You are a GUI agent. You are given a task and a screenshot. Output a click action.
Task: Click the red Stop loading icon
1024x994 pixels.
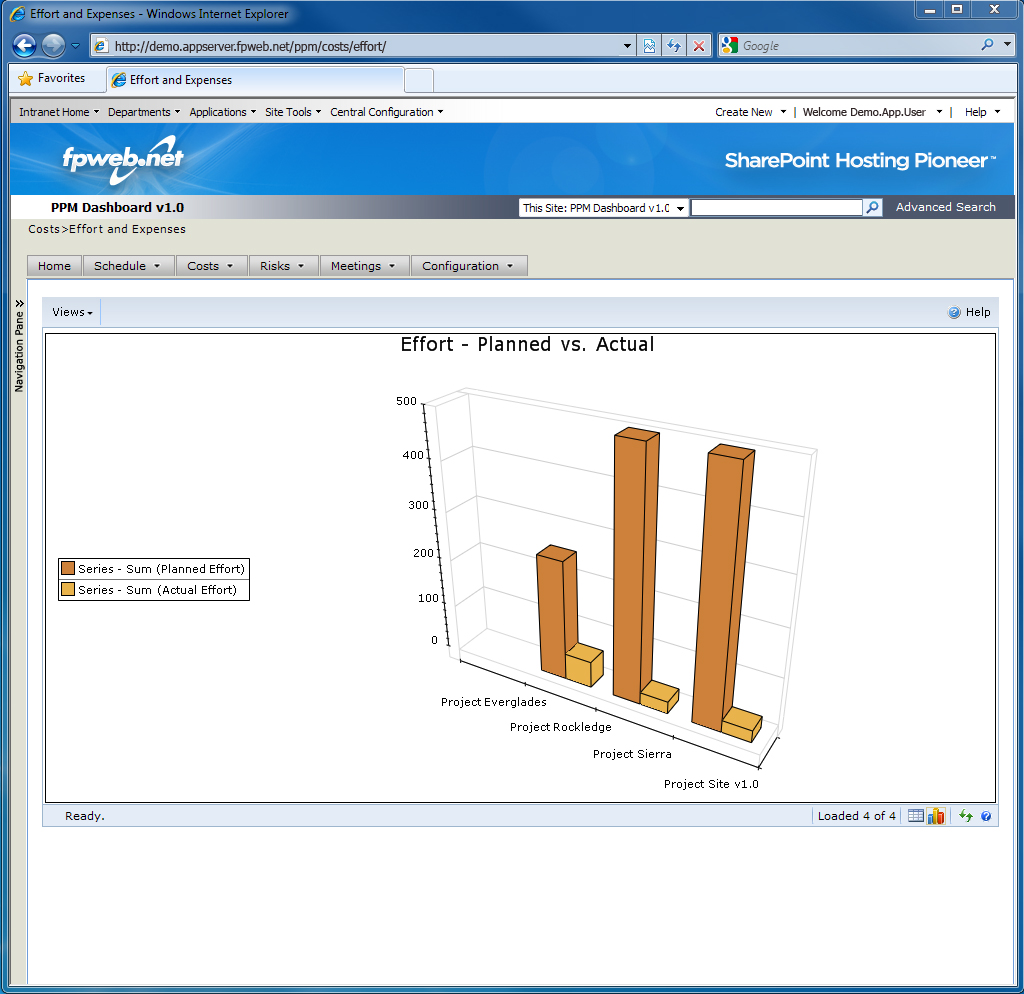pos(699,46)
